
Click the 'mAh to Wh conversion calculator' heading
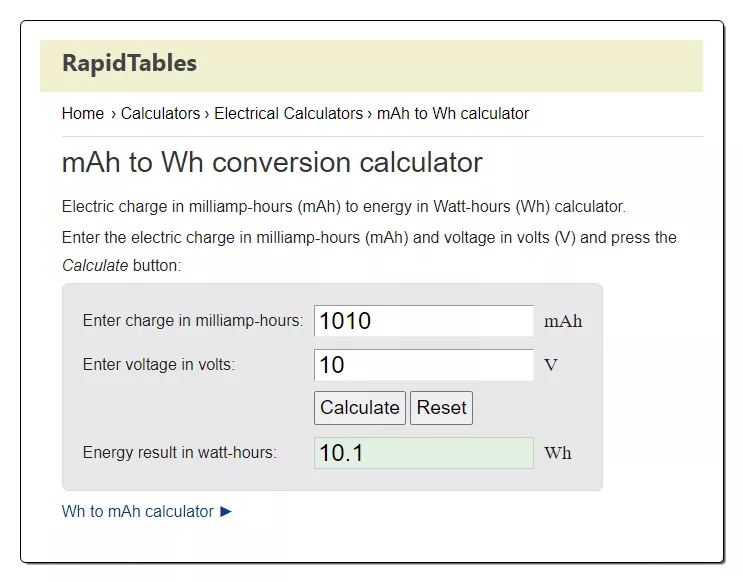pos(272,162)
